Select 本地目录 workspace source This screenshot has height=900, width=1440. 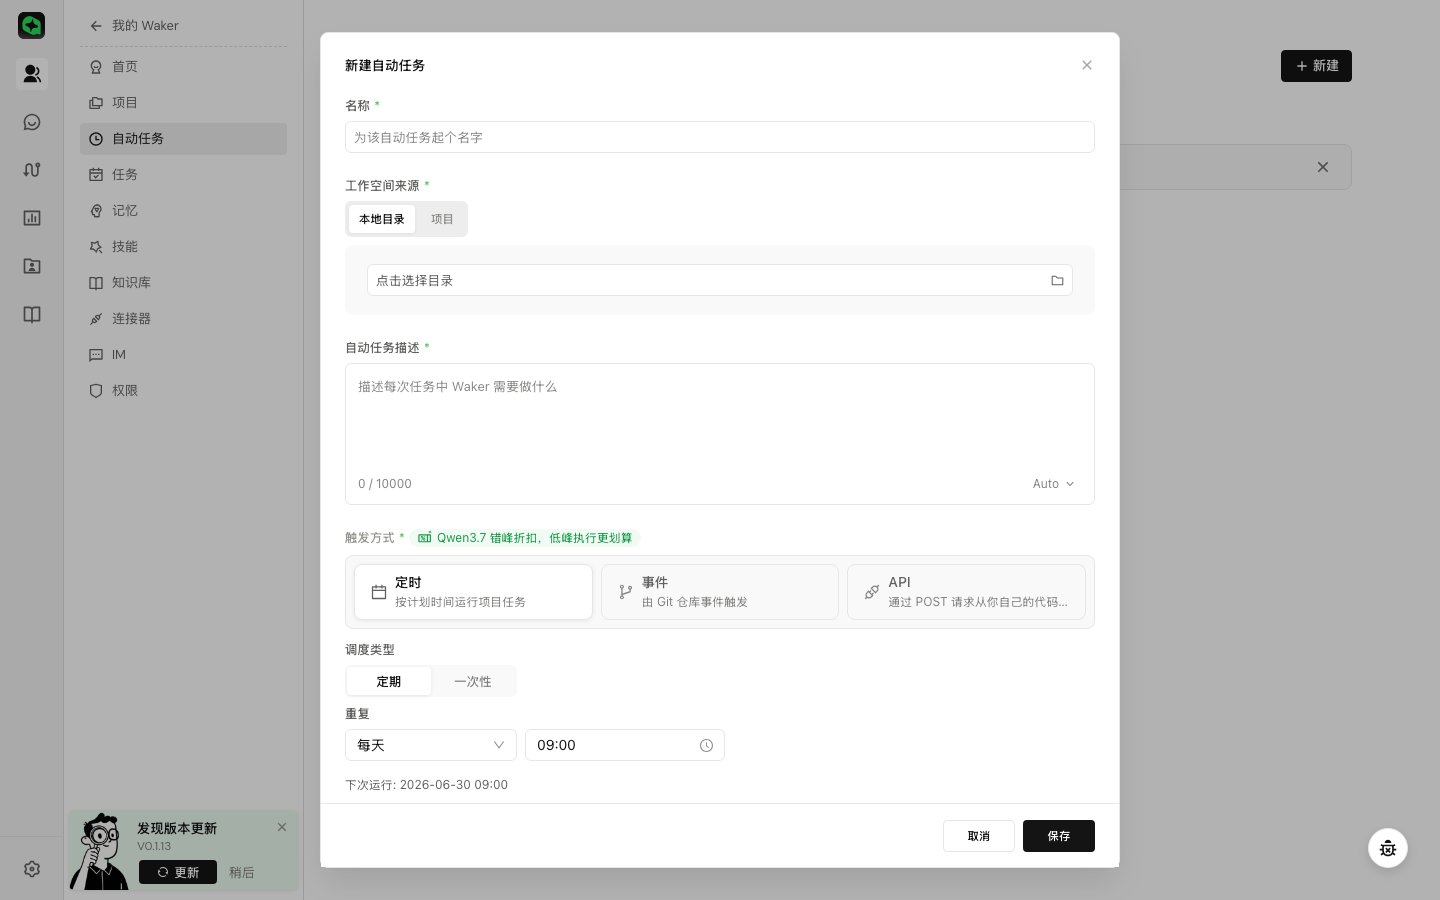coord(382,219)
